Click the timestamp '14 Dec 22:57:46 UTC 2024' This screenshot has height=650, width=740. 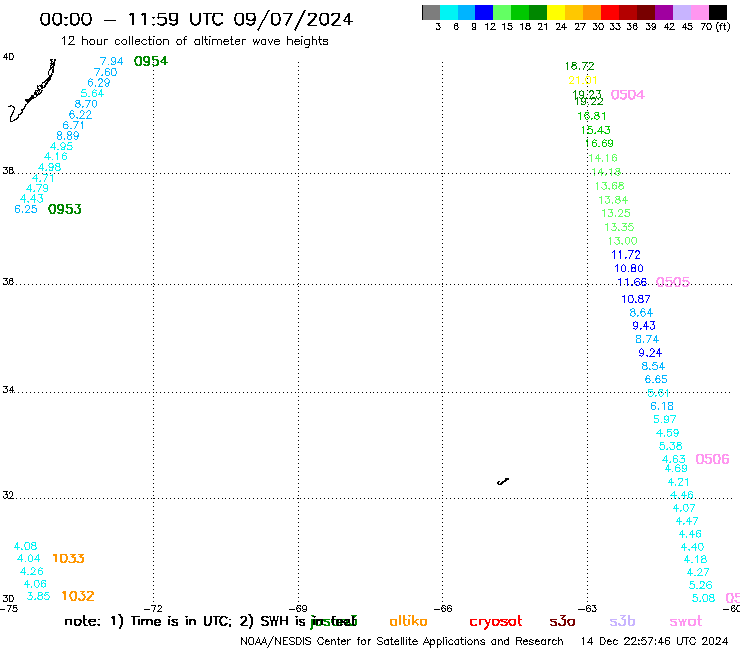(654, 642)
